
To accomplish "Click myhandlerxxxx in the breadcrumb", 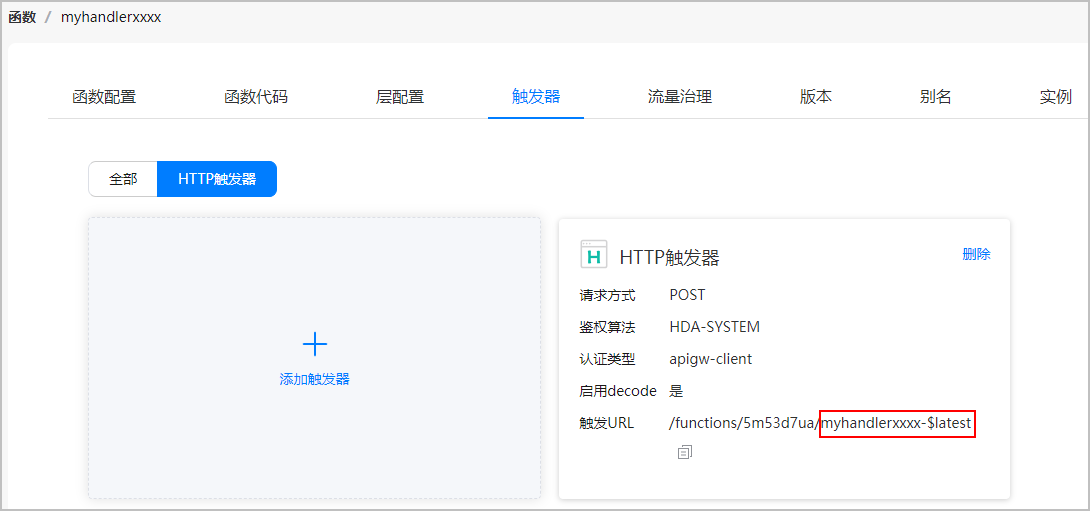I will point(111,17).
